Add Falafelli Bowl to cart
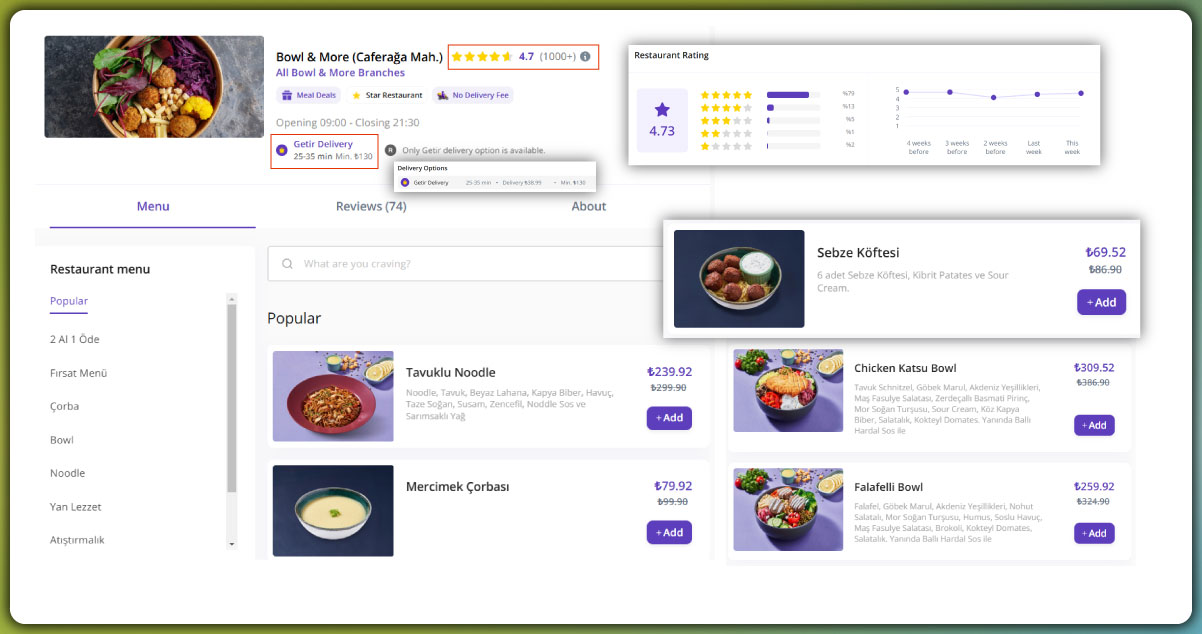The height and width of the screenshot is (634, 1202). coord(1094,533)
